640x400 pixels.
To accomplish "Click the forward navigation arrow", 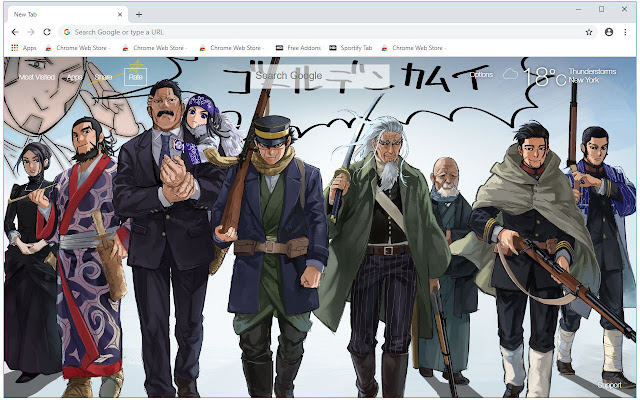I will 31,32.
